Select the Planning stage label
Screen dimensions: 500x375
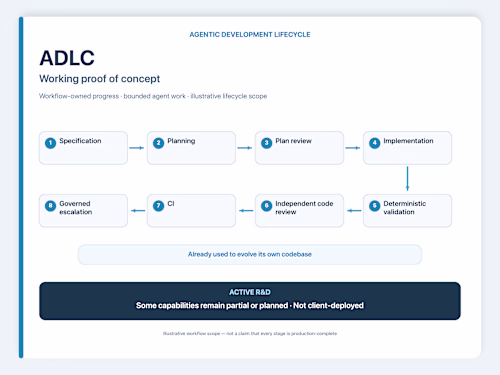pos(181,141)
